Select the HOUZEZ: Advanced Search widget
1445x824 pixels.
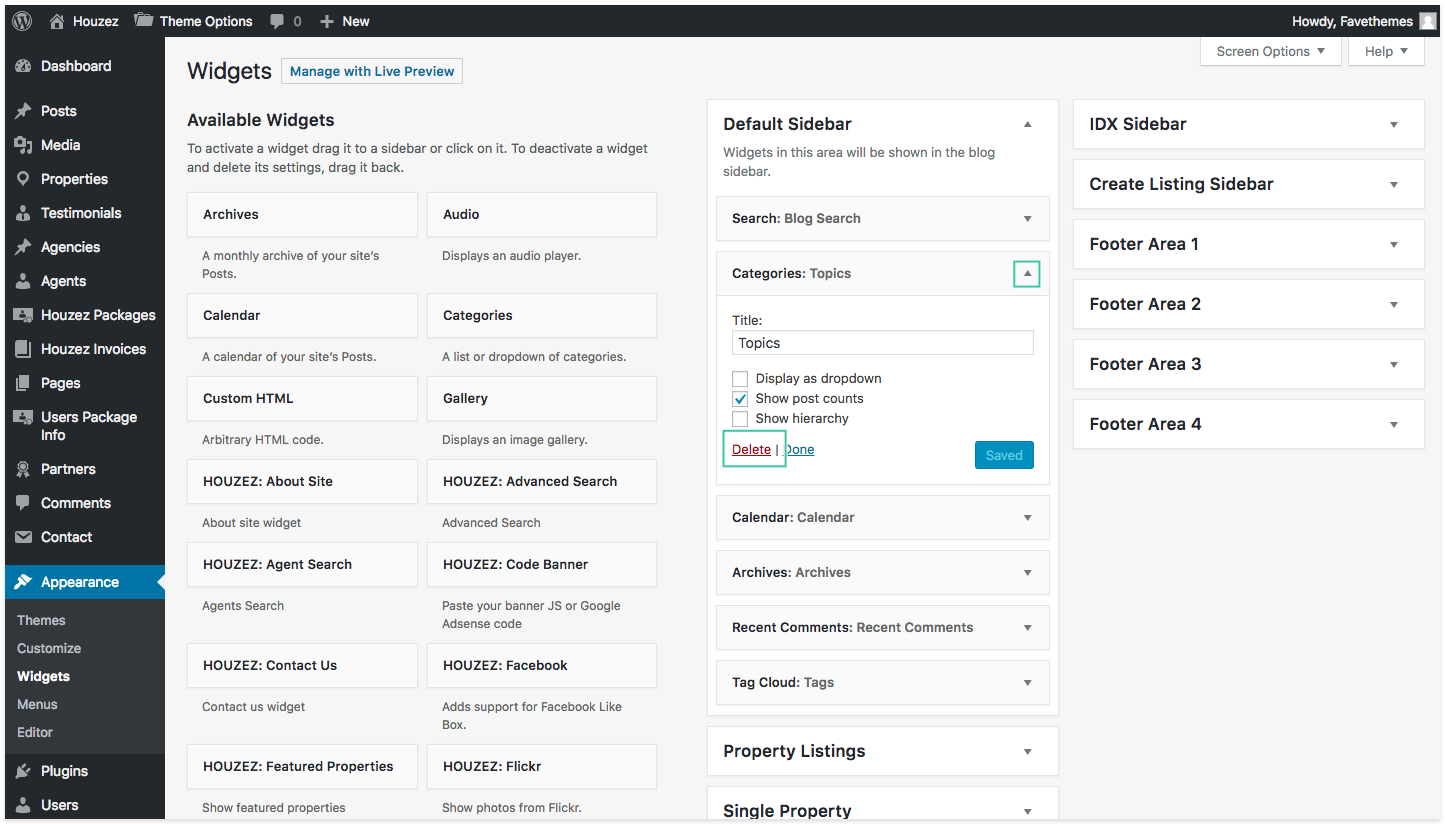click(542, 481)
